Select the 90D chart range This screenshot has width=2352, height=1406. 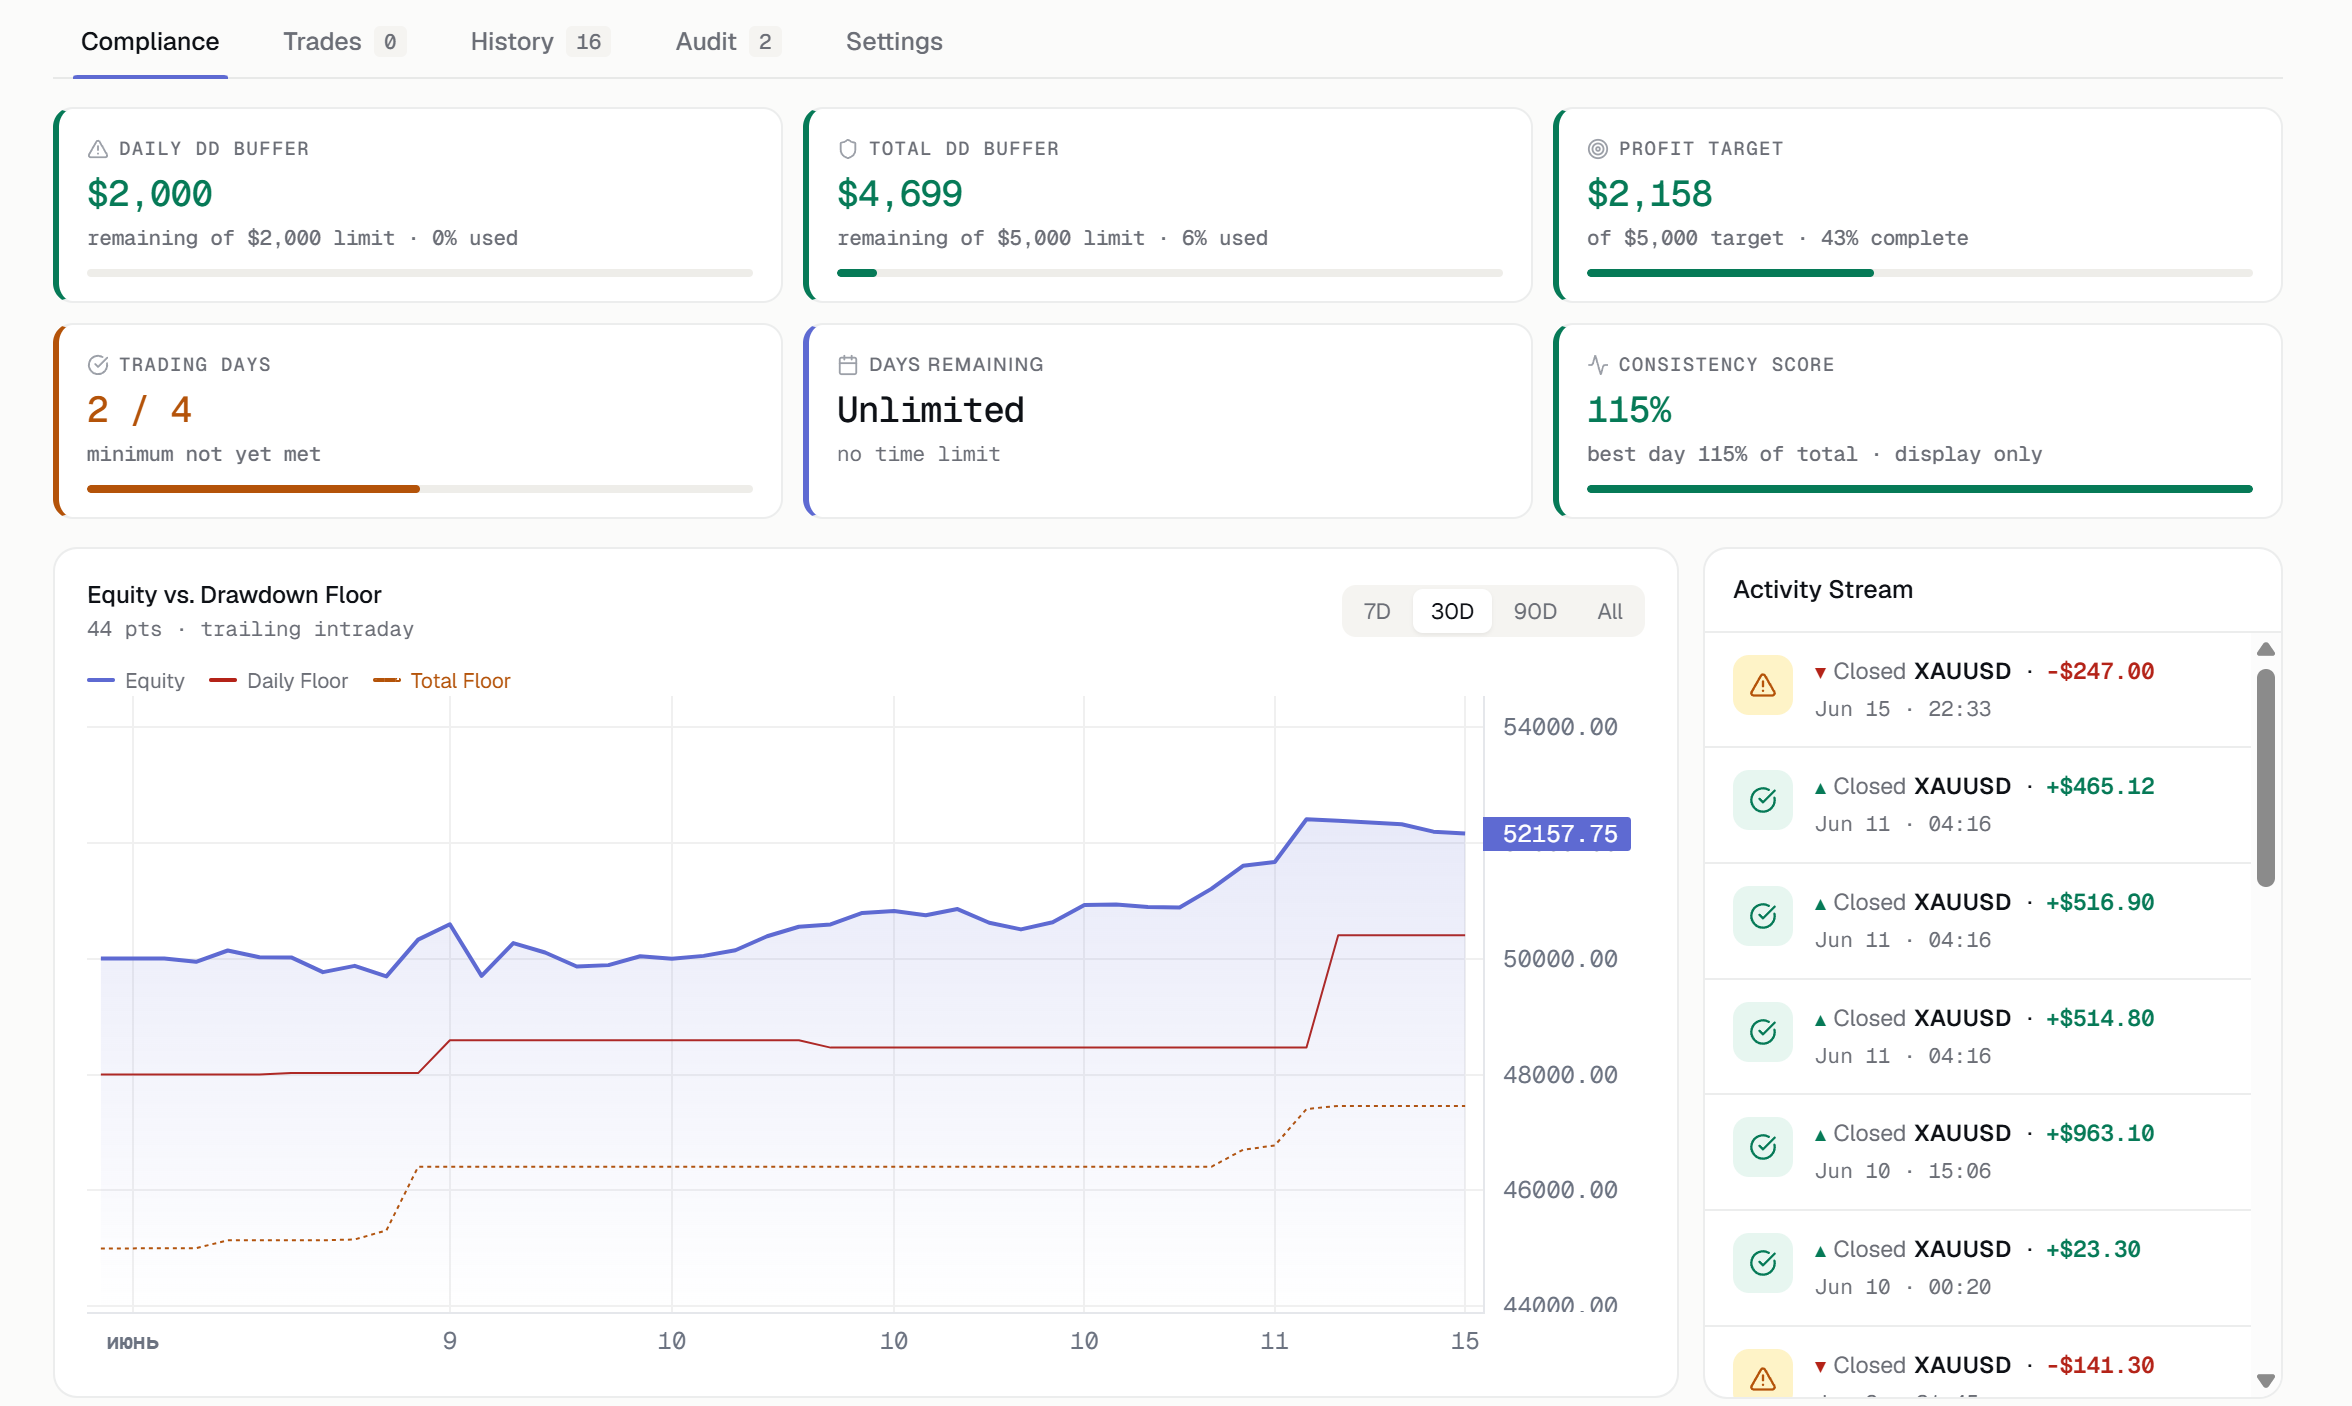(x=1535, y=611)
